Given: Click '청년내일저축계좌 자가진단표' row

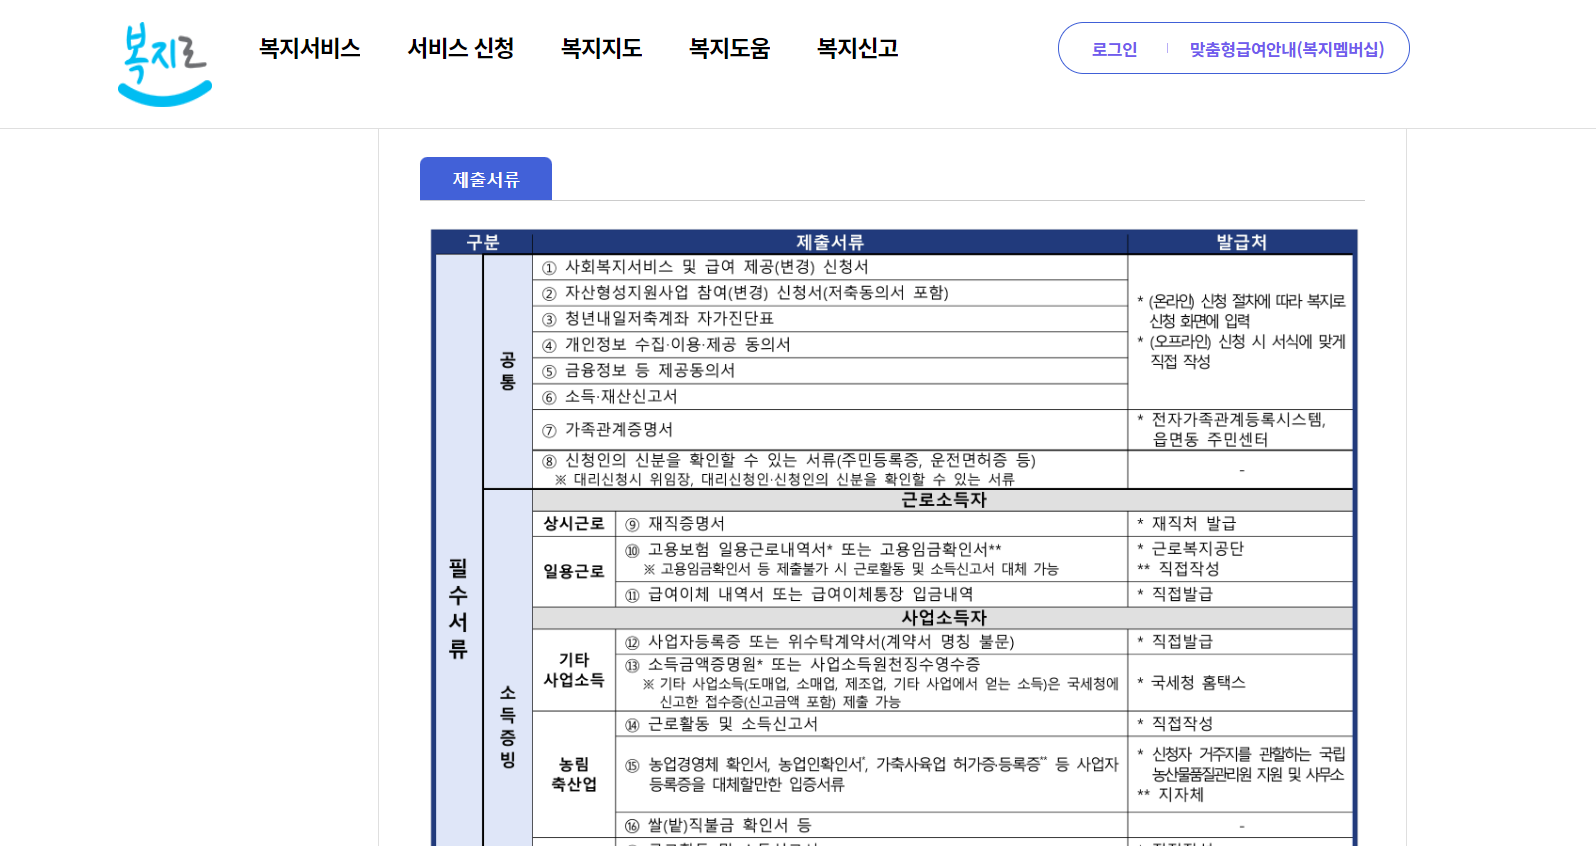Looking at the screenshot, I should [830, 319].
